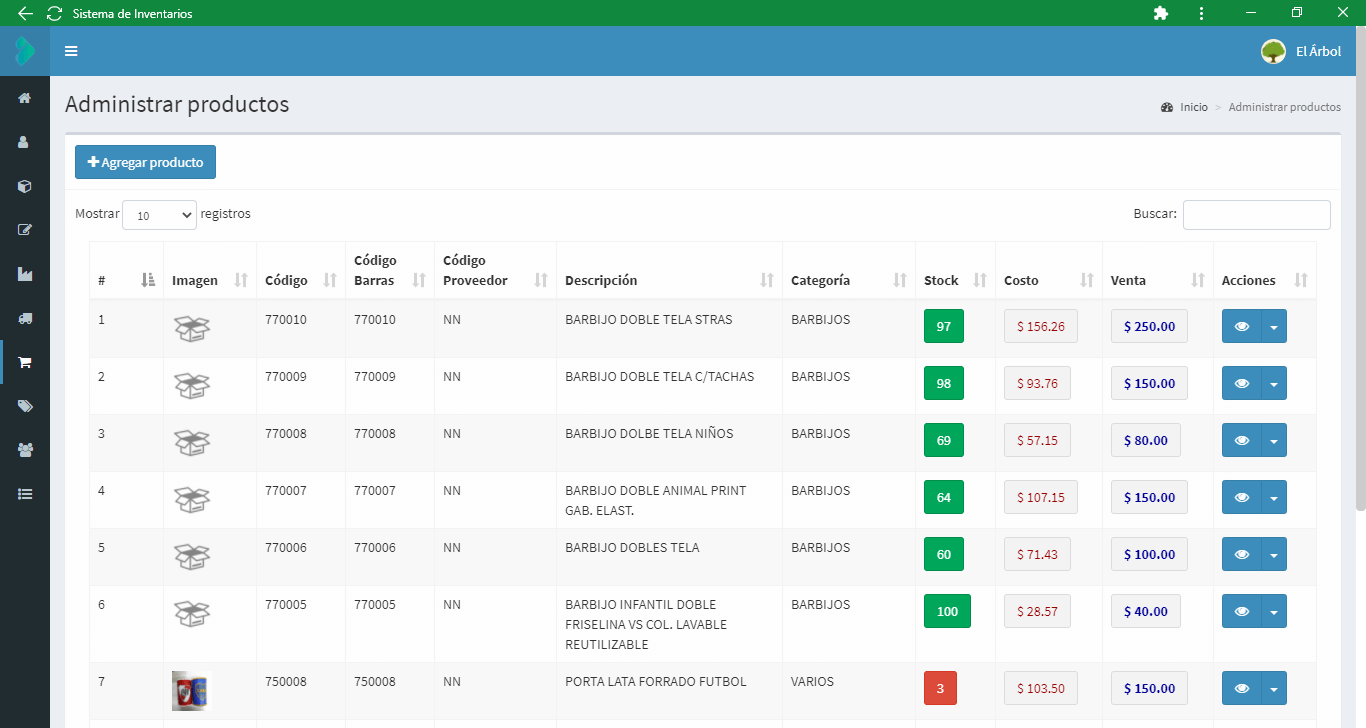This screenshot has width=1366, height=728.
Task: Open the home icon in sidebar
Action: click(x=24, y=98)
